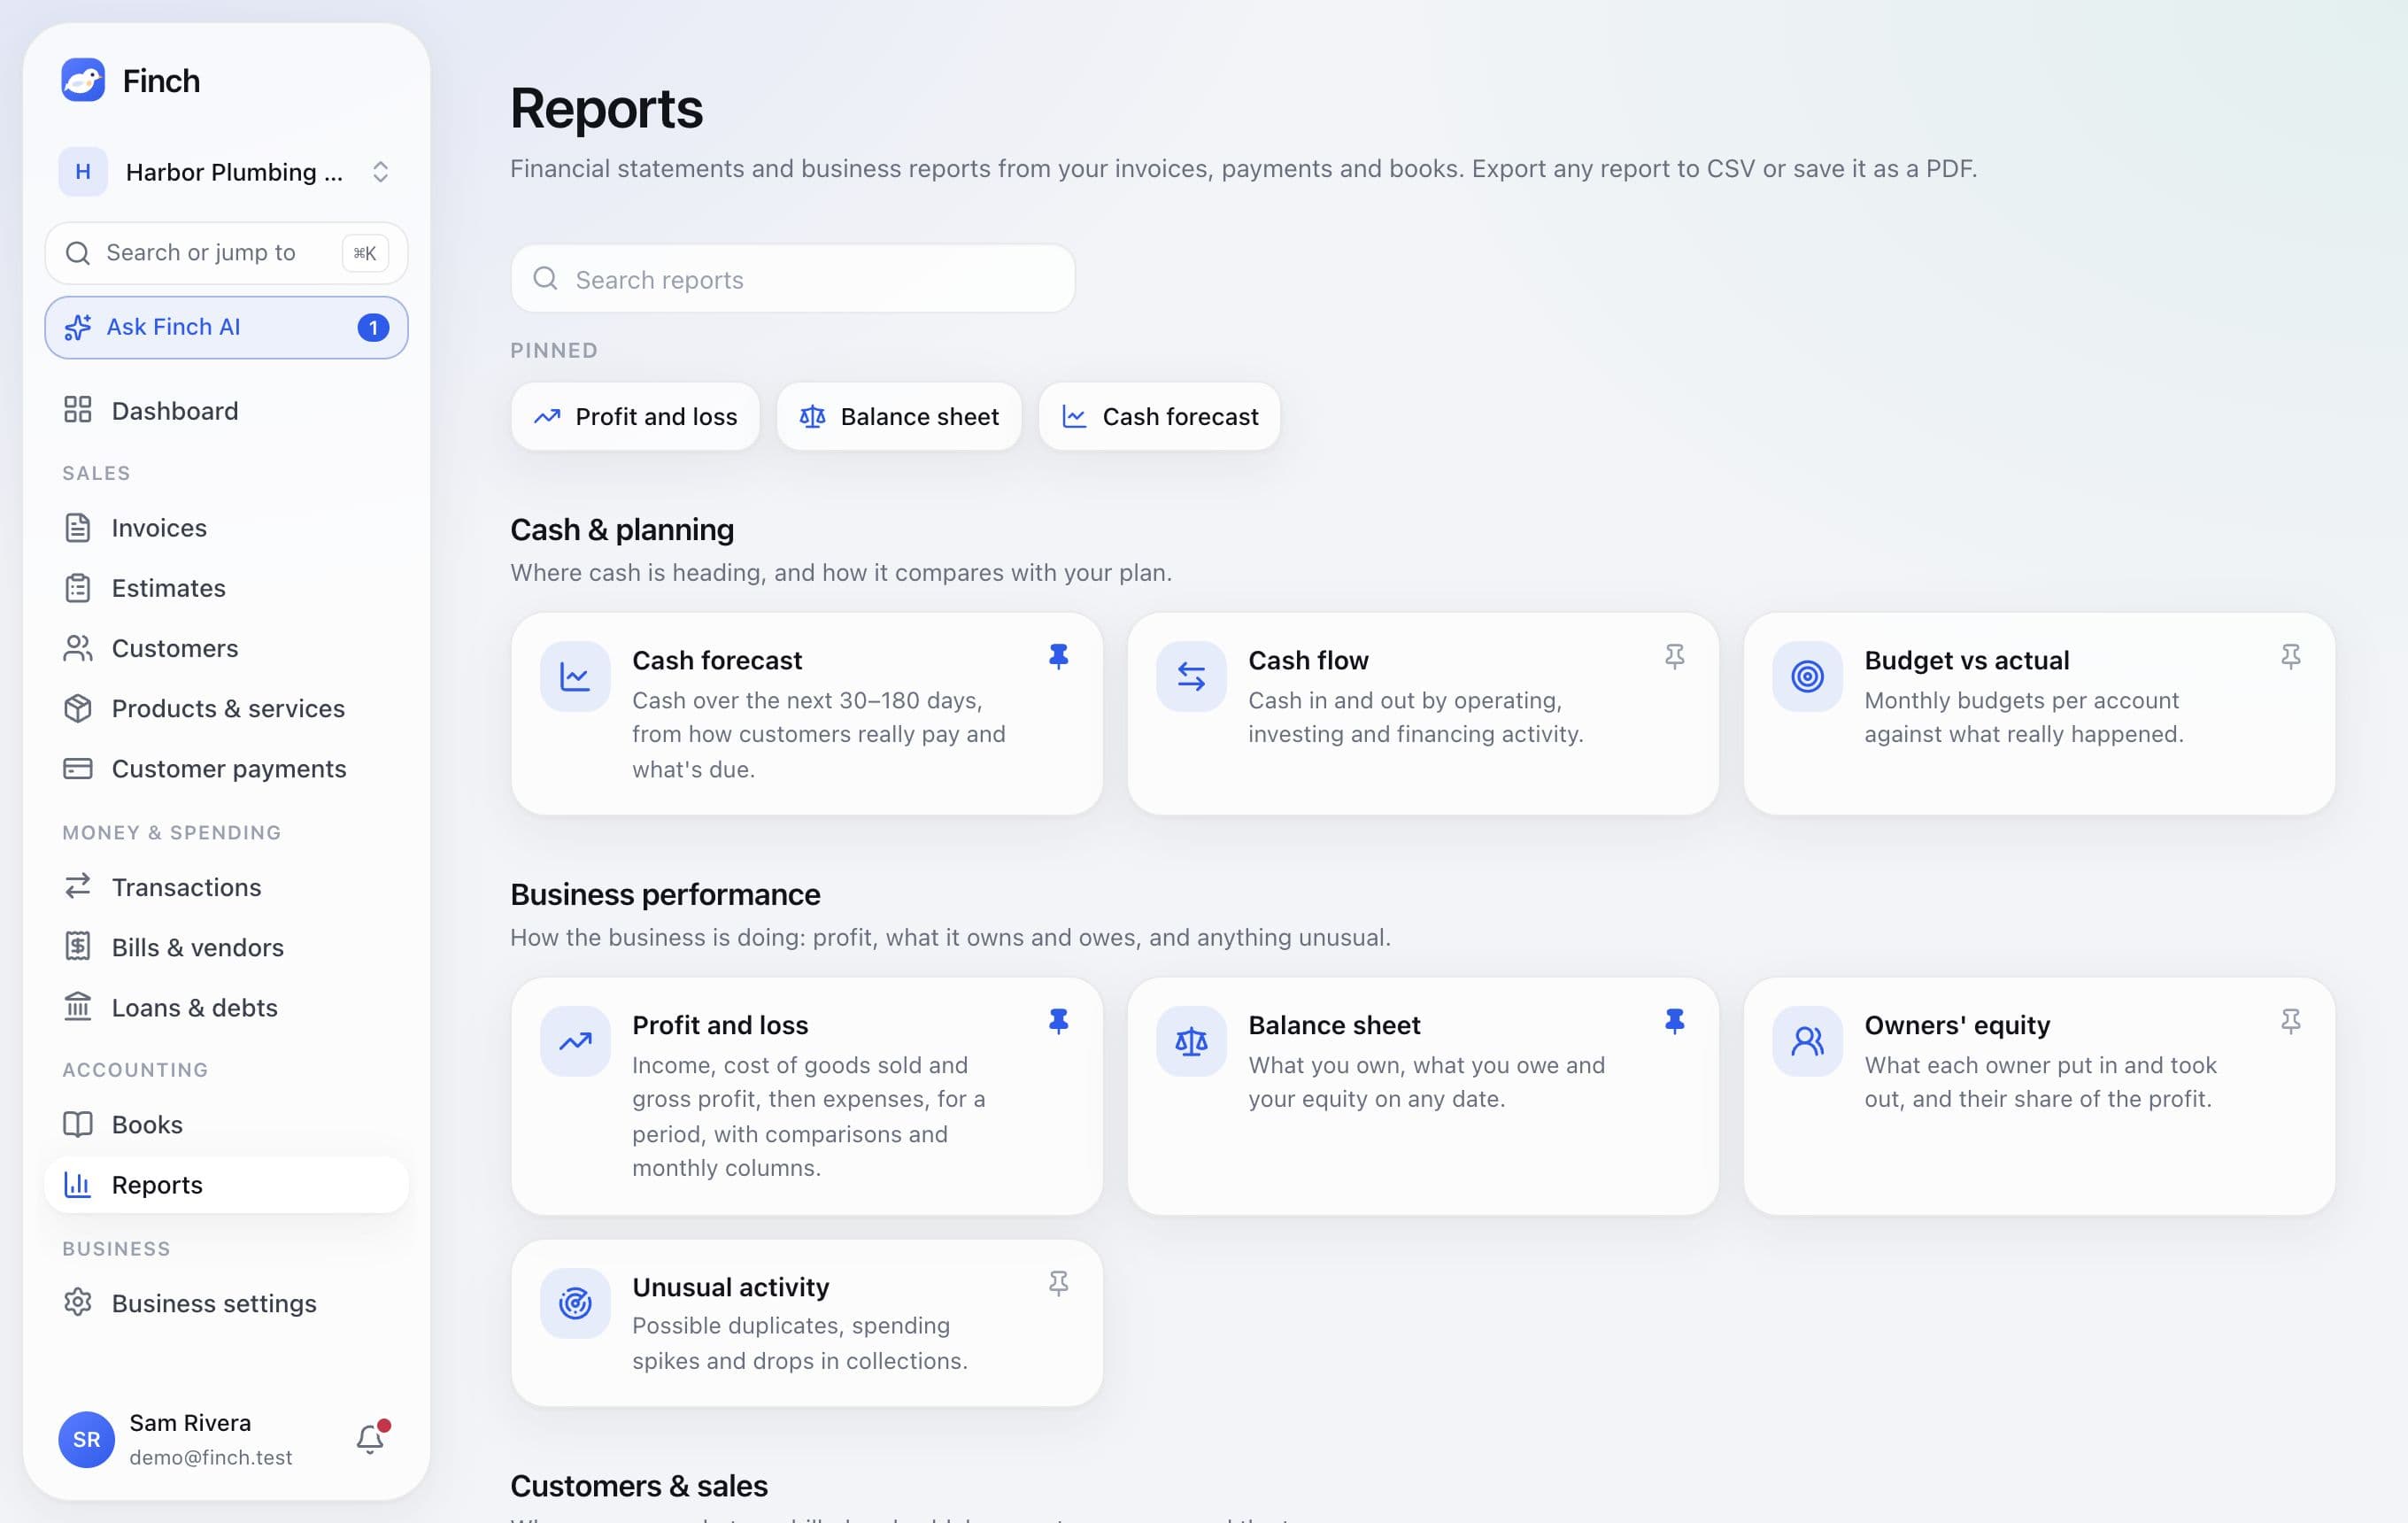Viewport: 2408px width, 1523px height.
Task: Open pinned Profit and loss chip
Action: [635, 416]
